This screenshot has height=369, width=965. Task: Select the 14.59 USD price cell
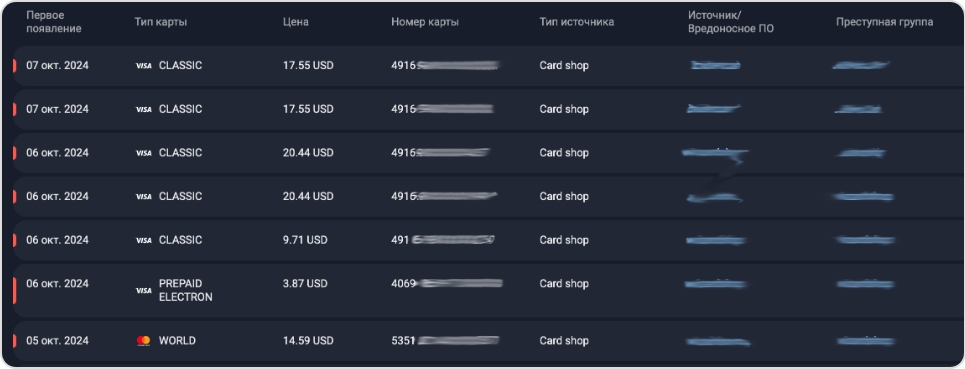[x=308, y=341]
